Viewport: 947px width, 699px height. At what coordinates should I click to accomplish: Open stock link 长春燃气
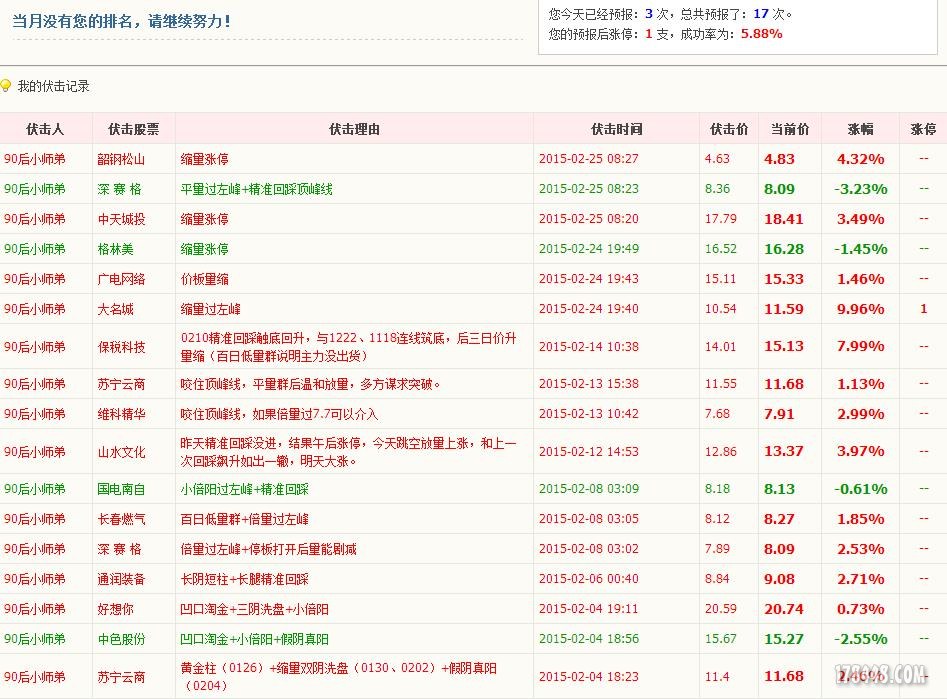tap(121, 519)
